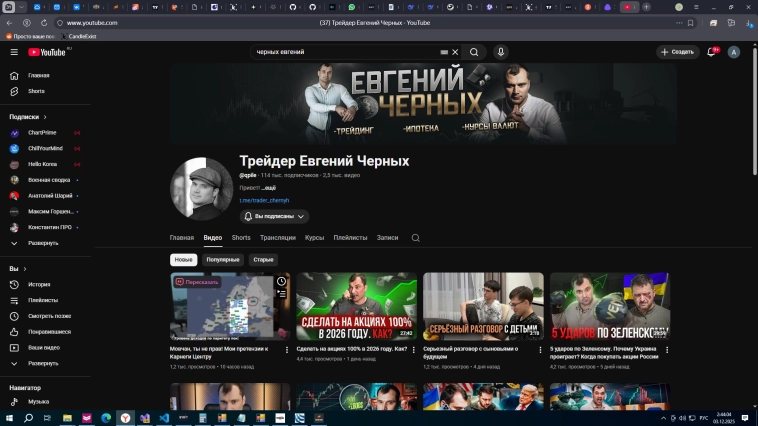Open Плейлисты in the sidebar
Viewport: 758px width, 426px height.
pyautogui.click(x=45, y=300)
